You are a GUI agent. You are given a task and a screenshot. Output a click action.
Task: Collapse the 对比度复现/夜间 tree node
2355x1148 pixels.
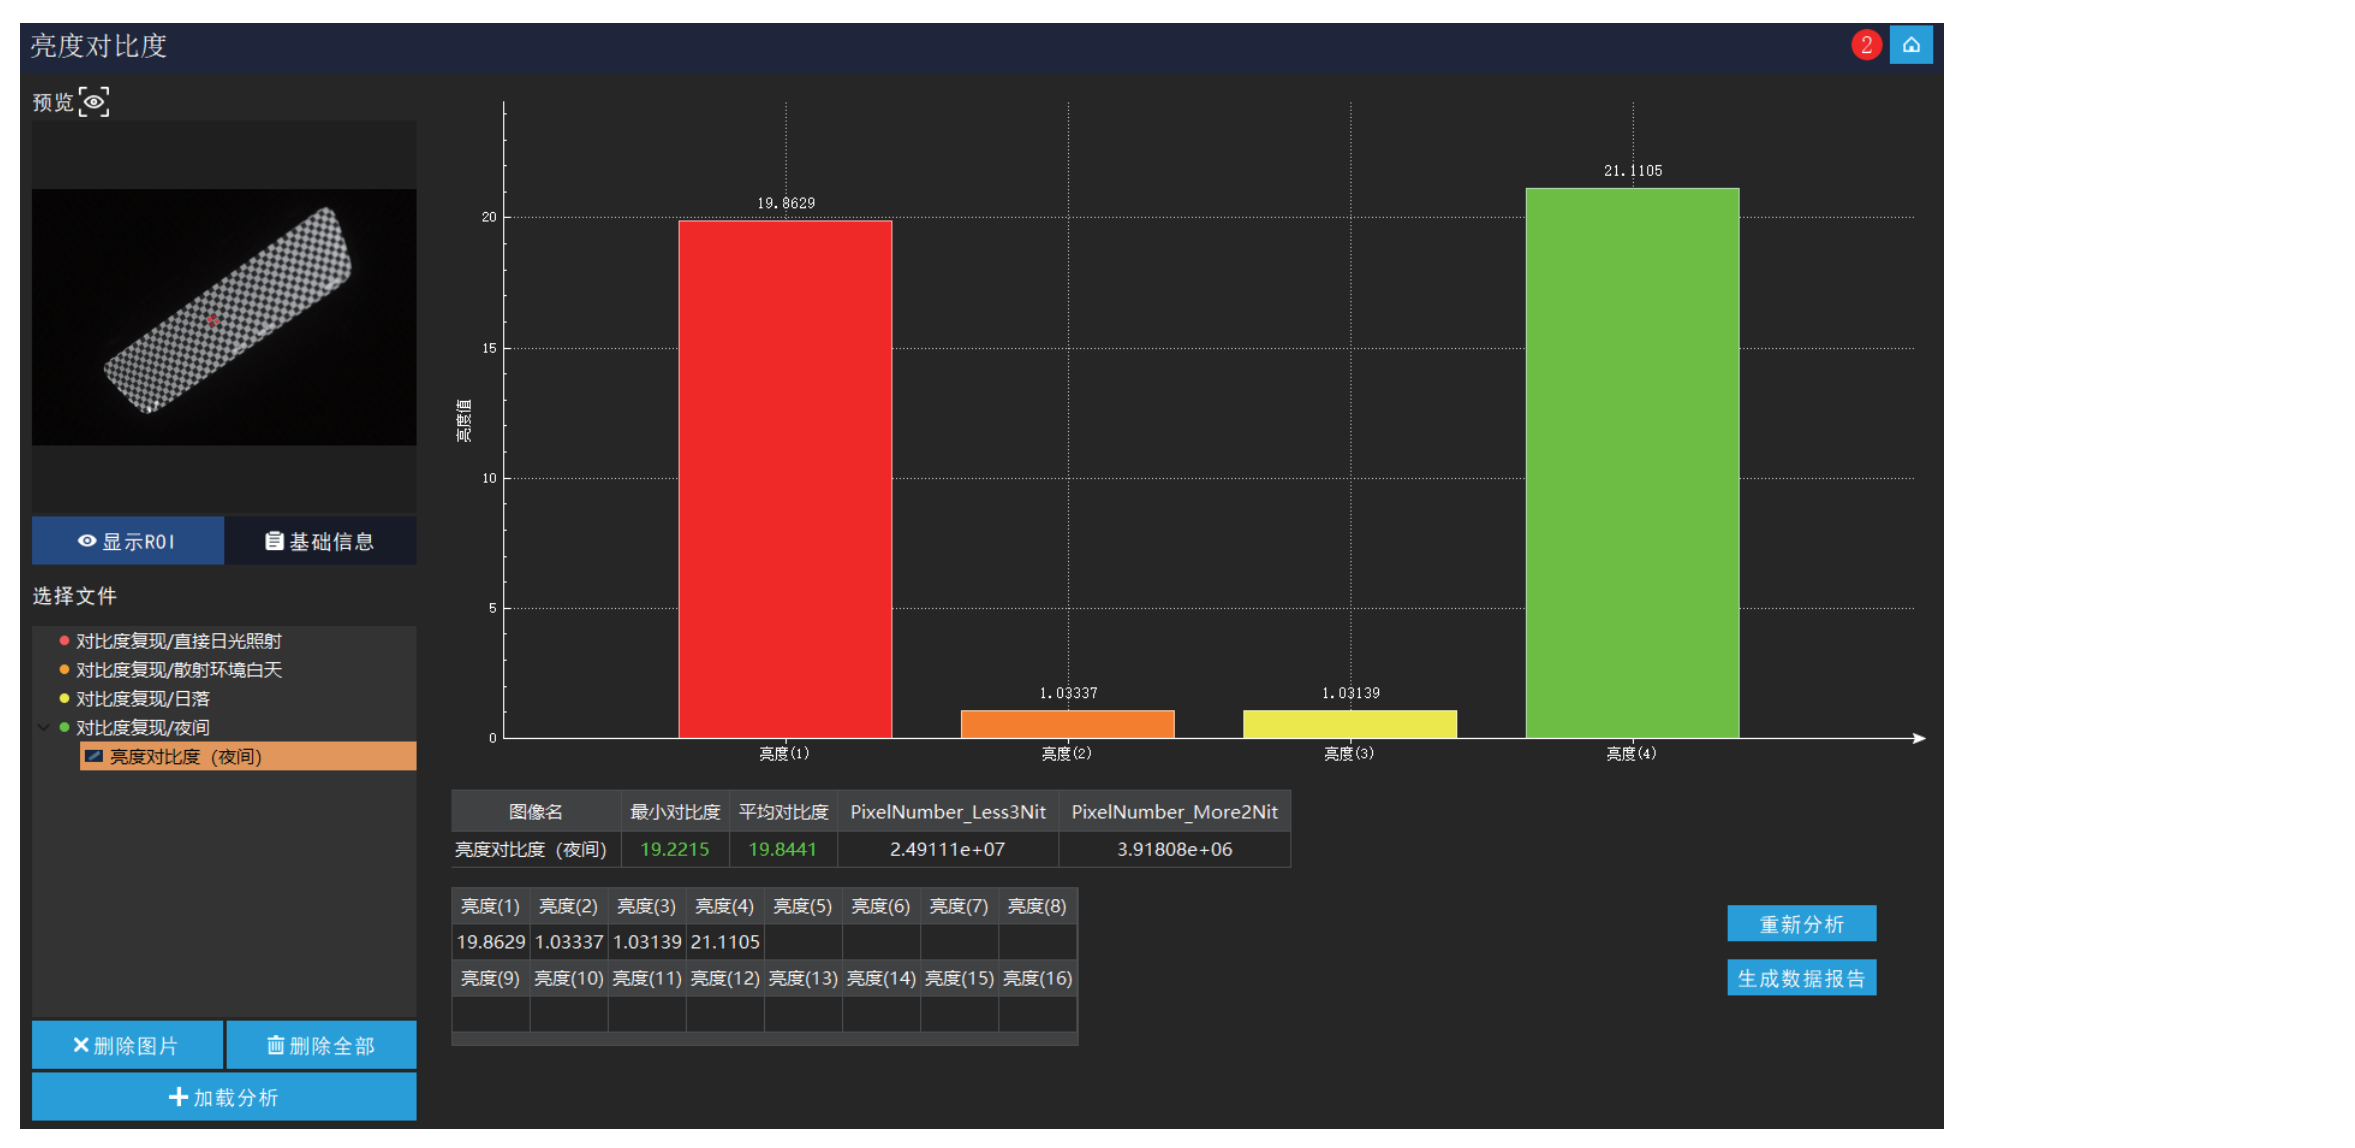pos(43,728)
